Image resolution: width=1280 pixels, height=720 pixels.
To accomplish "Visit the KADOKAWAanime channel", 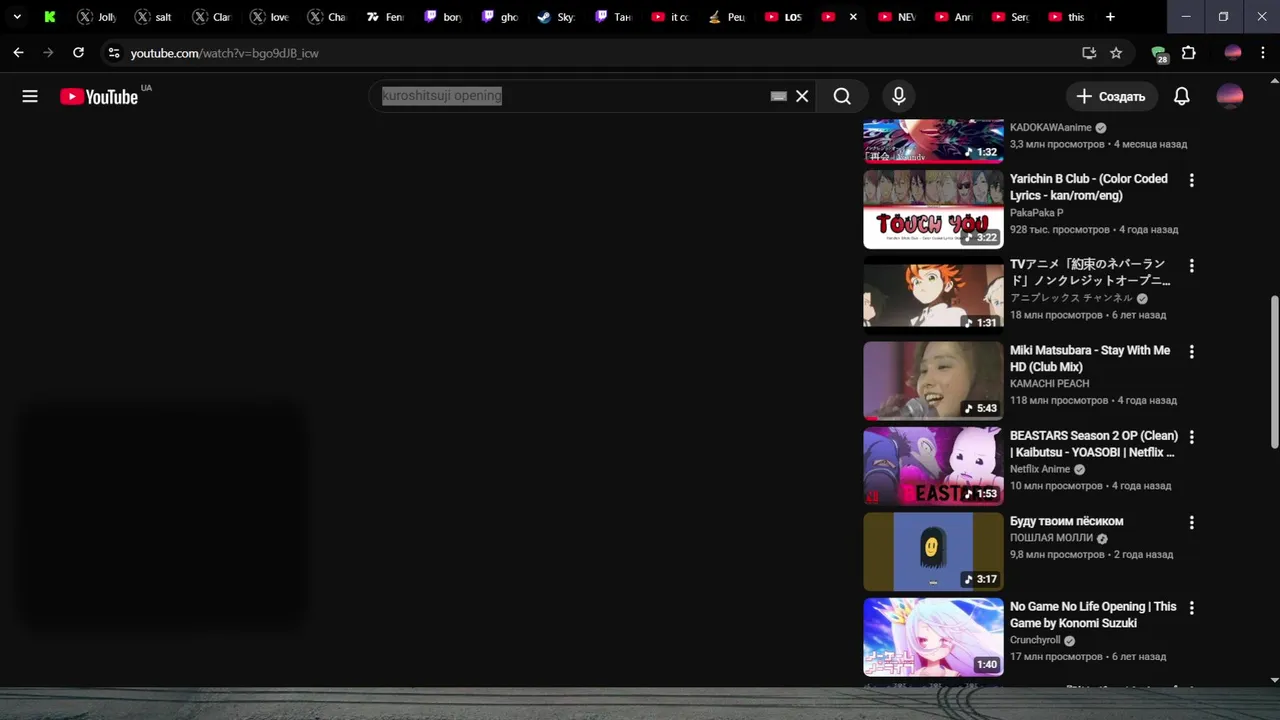I will point(1051,128).
